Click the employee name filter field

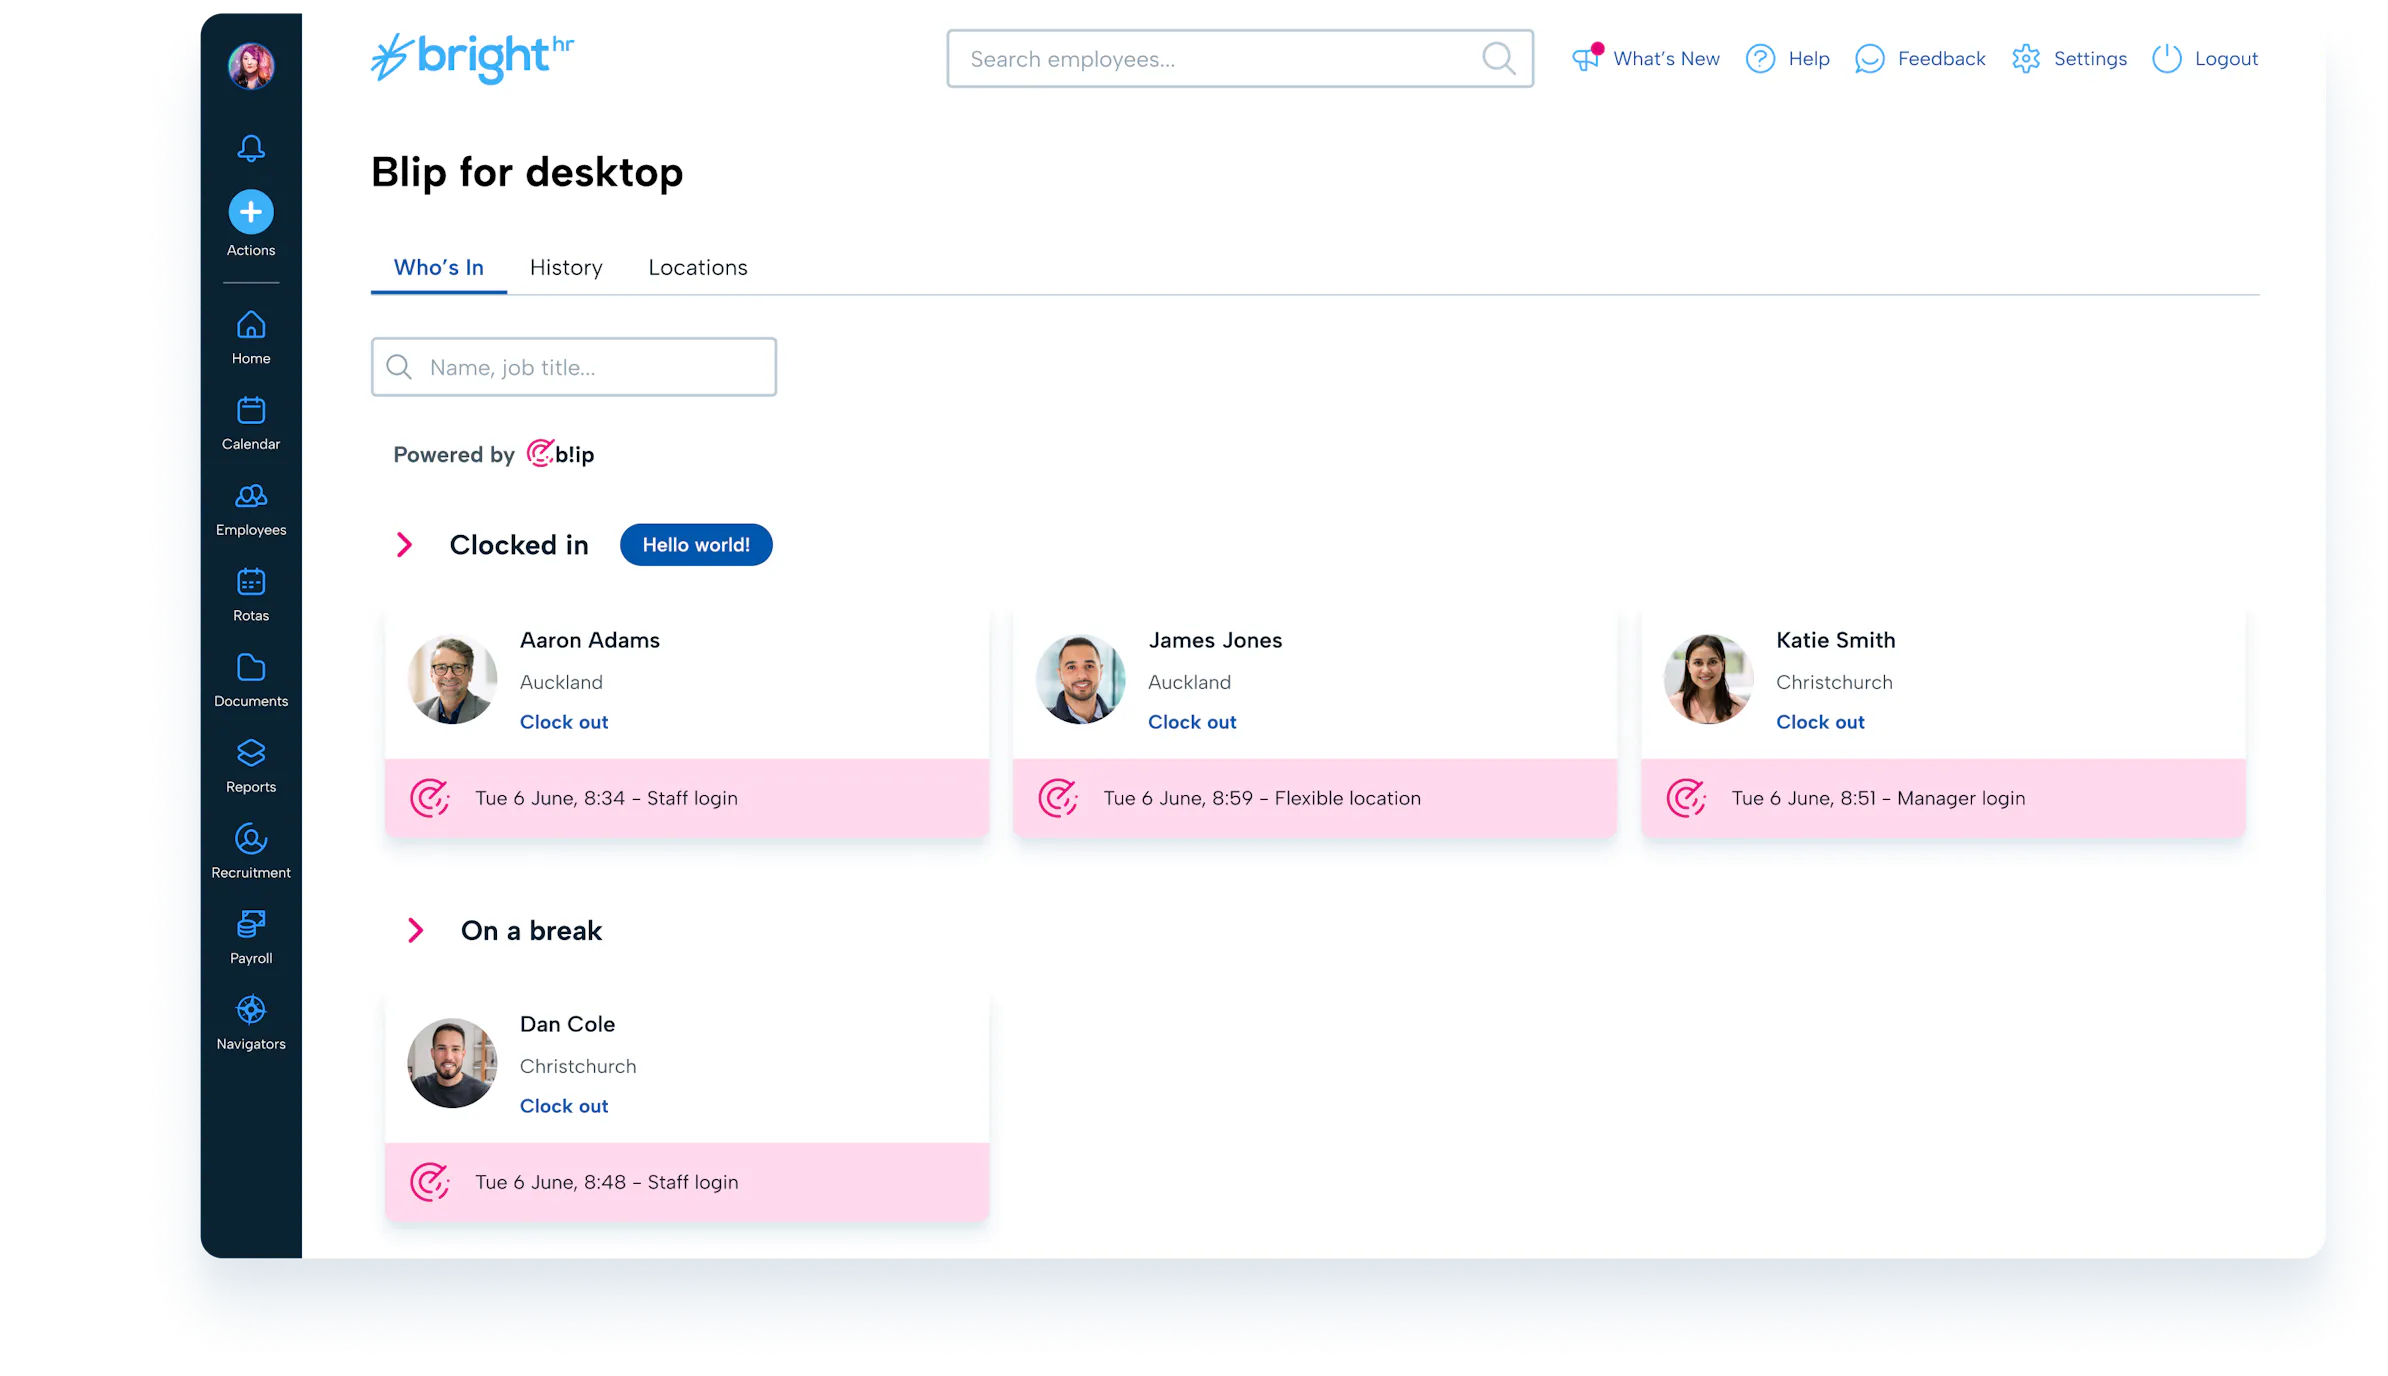click(573, 367)
